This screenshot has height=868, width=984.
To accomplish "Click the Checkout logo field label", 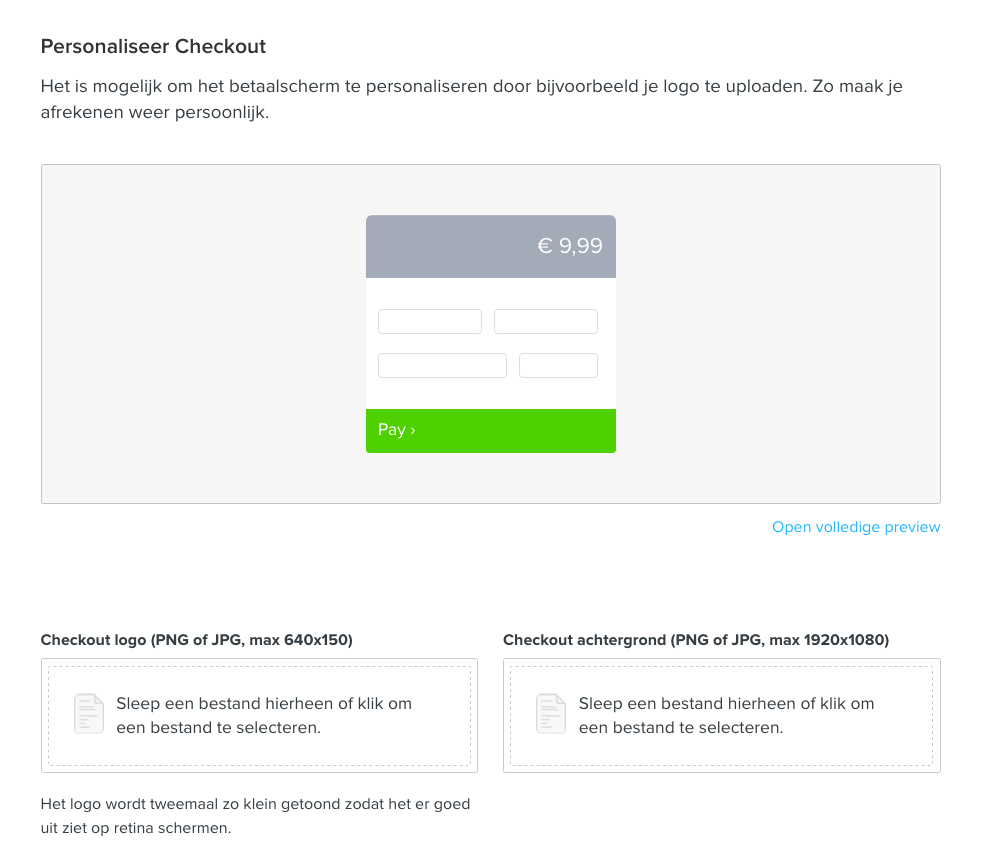I will 196,640.
